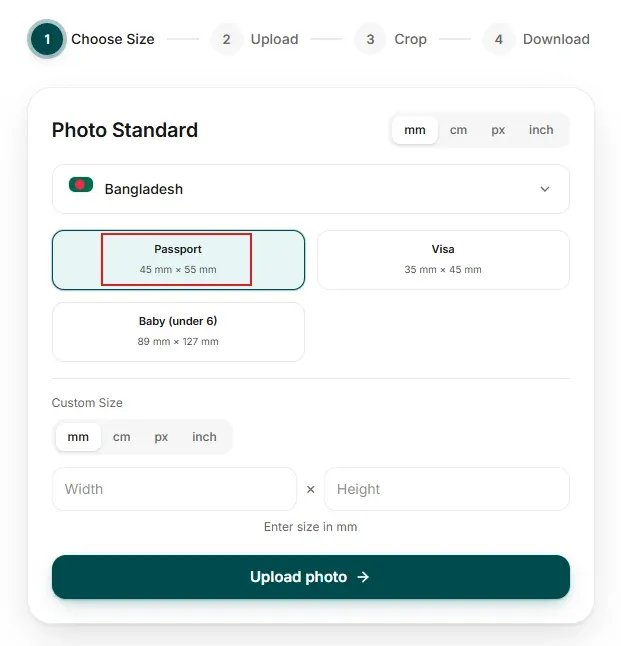Set Custom Size unit to cm
Viewport: 621px width, 646px height.
(x=122, y=437)
